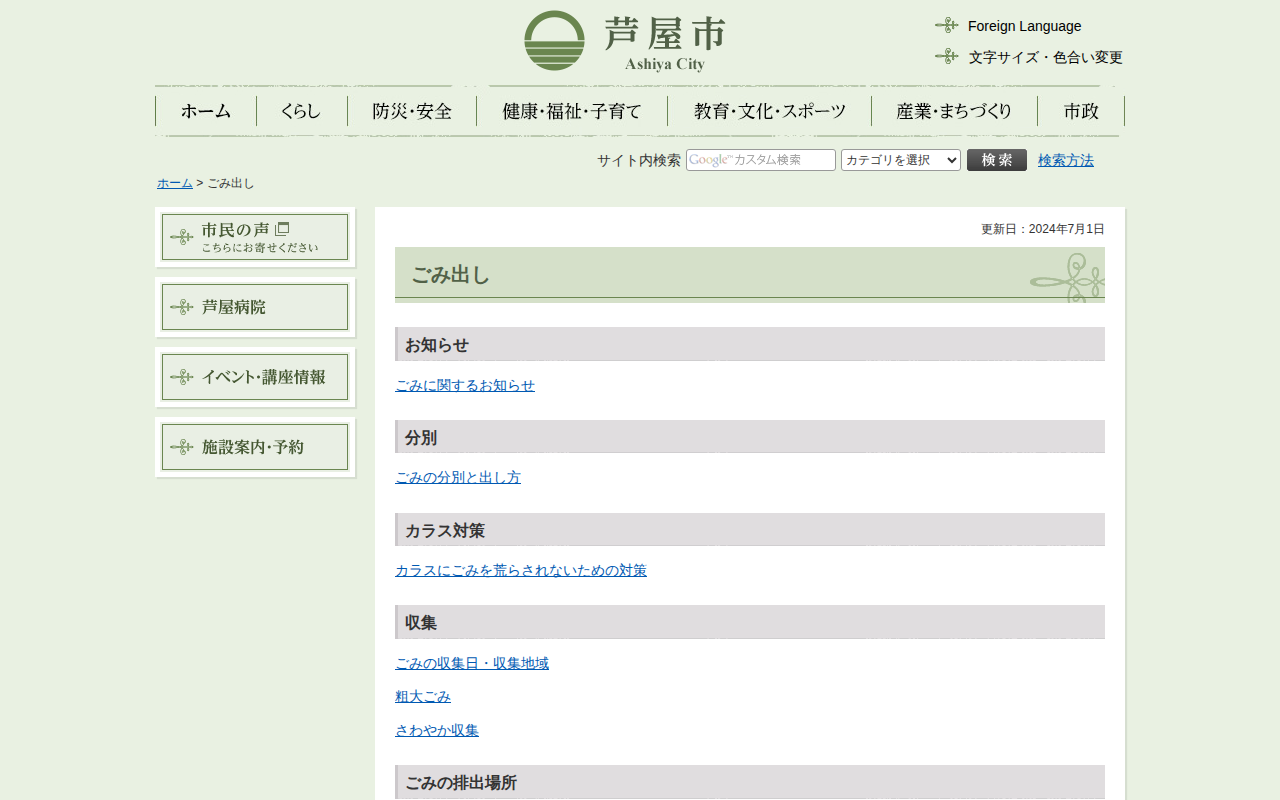Open the 粗大ごみ link
The image size is (1280, 800).
(x=423, y=697)
